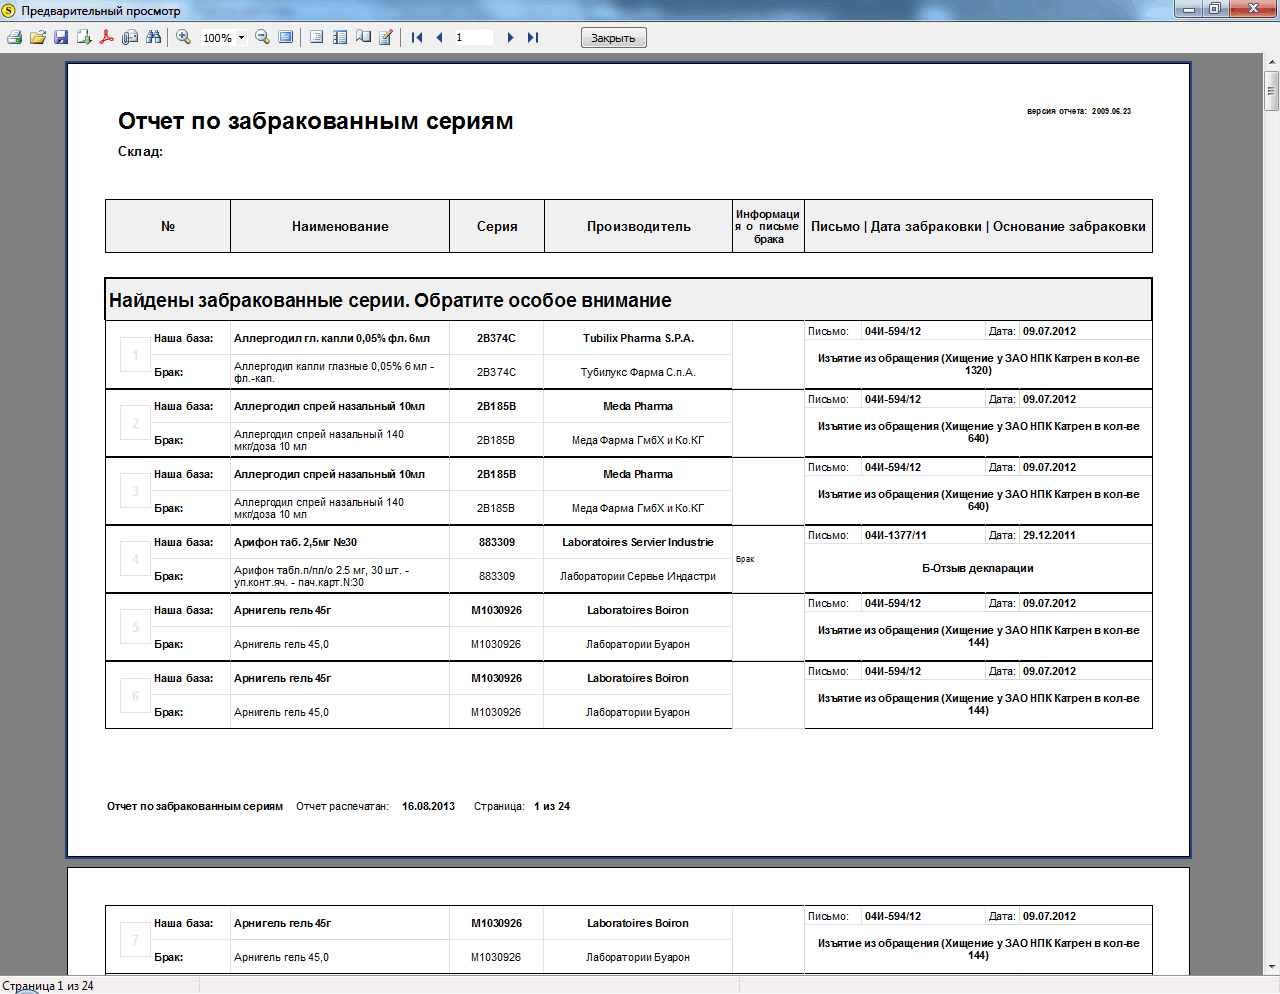Open the 100% zoom level dropdown
Image resolution: width=1280 pixels, height=994 pixels.
tap(241, 38)
